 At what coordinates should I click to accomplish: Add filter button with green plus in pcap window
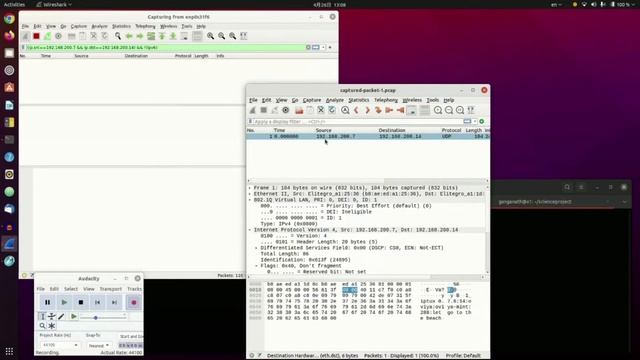pyautogui.click(x=482, y=122)
